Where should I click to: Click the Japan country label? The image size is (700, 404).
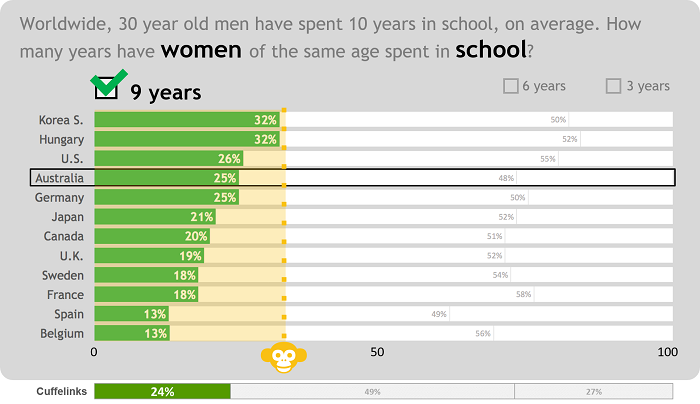click(66, 216)
